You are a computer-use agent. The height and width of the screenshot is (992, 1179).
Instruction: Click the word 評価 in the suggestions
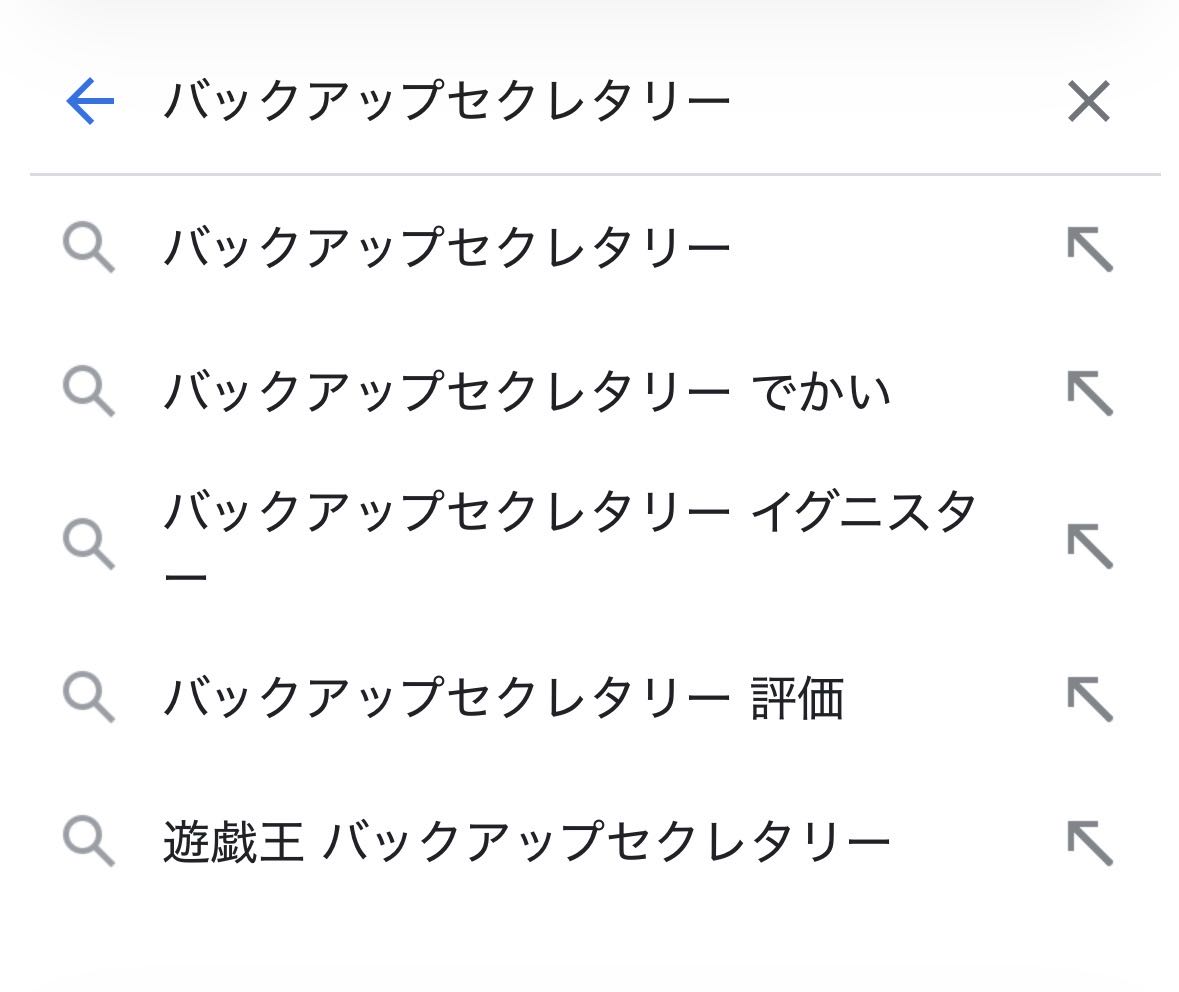[x=797, y=697]
